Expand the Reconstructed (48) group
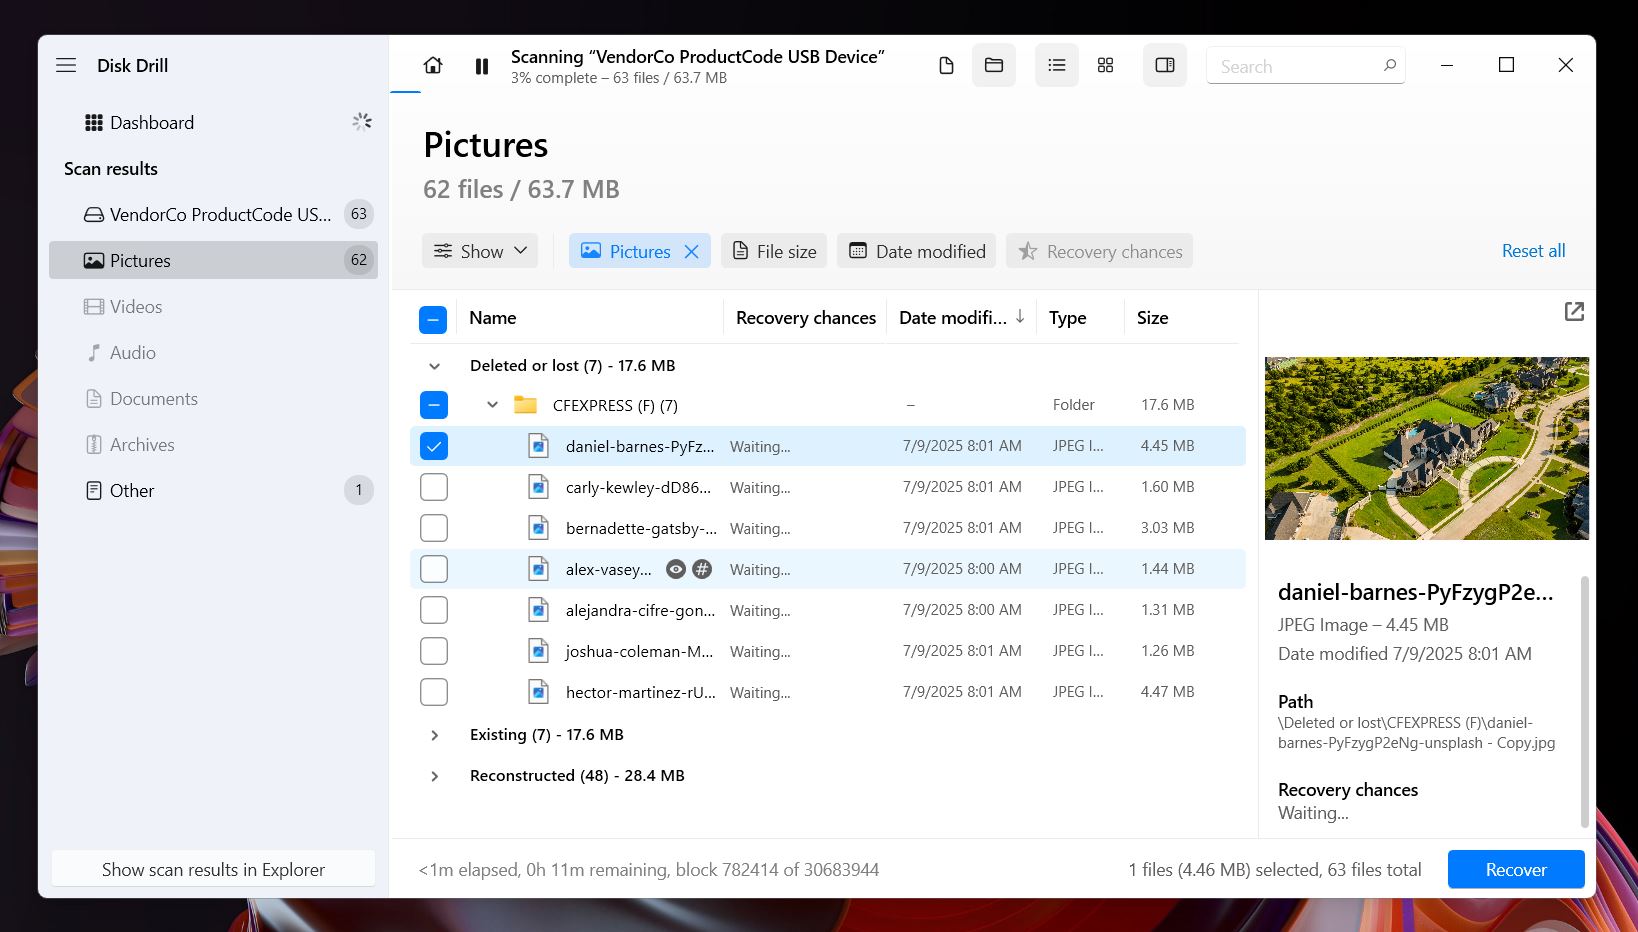 pyautogui.click(x=434, y=776)
